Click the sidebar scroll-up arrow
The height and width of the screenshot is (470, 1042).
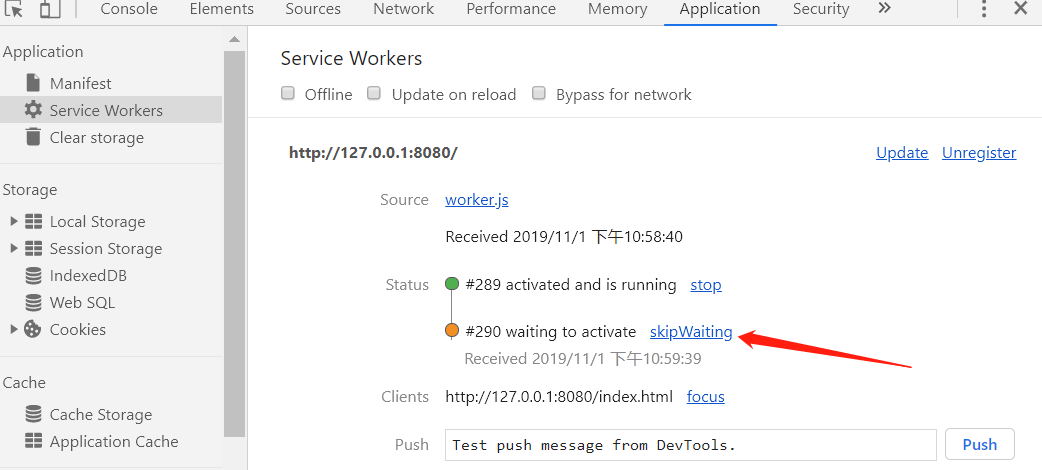[x=234, y=40]
